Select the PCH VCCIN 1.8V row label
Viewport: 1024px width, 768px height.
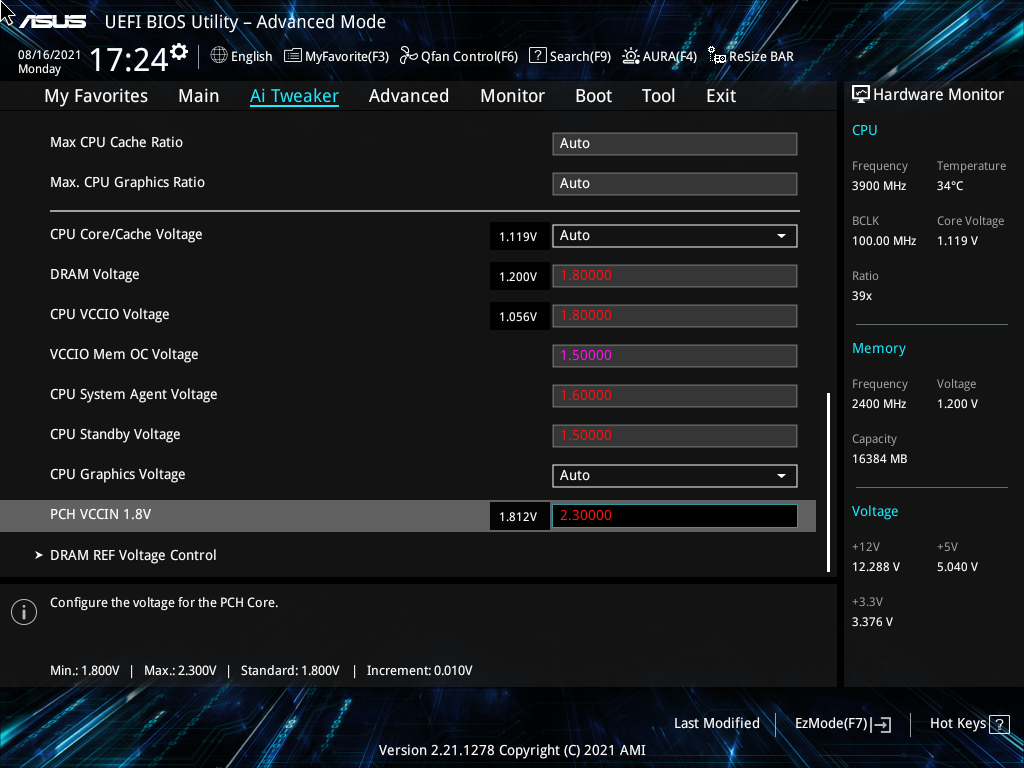point(101,515)
